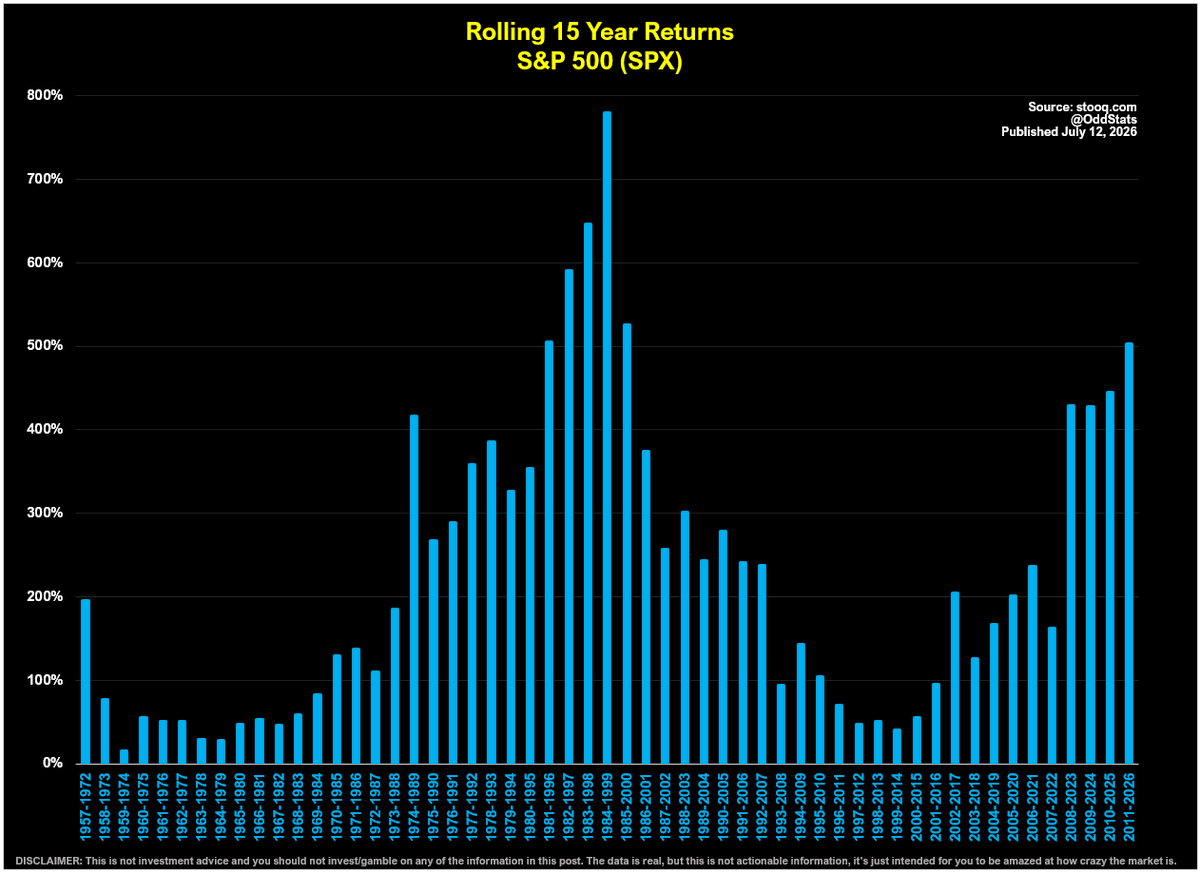Click the 800% y-axis label
This screenshot has height=874, width=1200.
point(45,96)
